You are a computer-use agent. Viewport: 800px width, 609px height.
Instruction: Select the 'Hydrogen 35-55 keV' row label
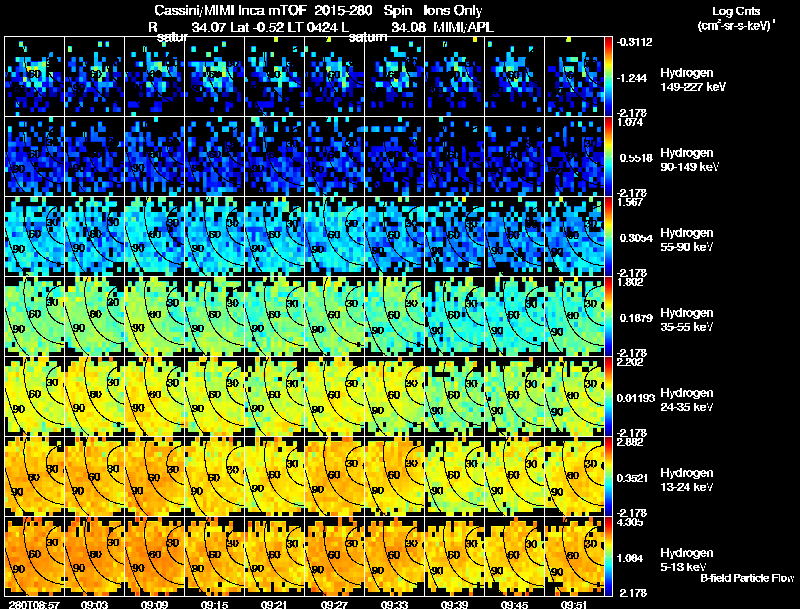pyautogui.click(x=686, y=320)
